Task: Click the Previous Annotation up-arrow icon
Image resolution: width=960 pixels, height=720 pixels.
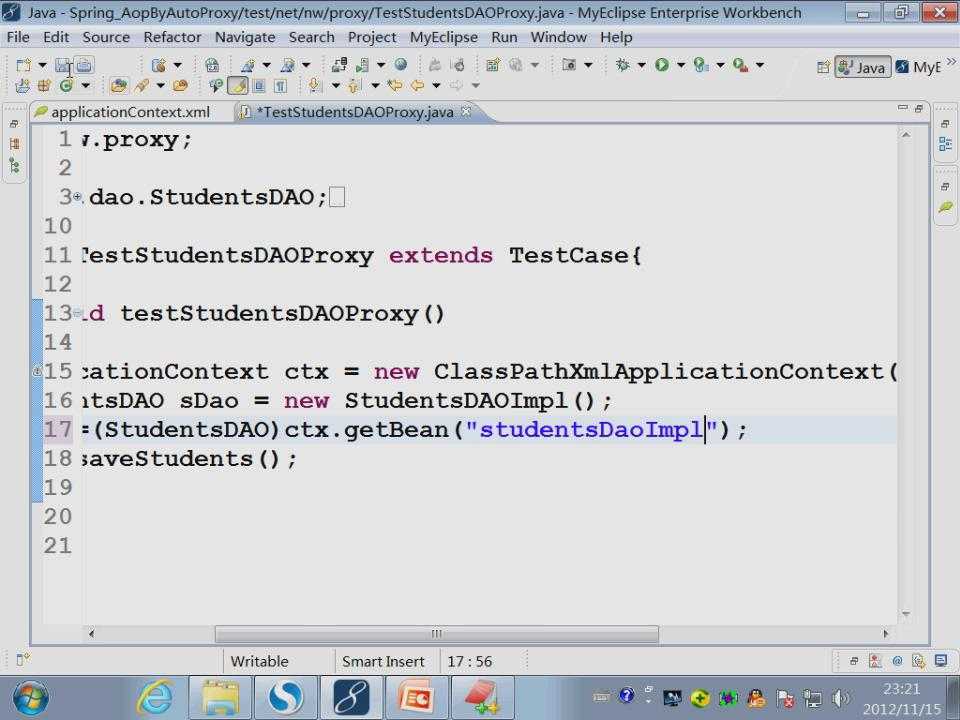Action: pos(354,86)
